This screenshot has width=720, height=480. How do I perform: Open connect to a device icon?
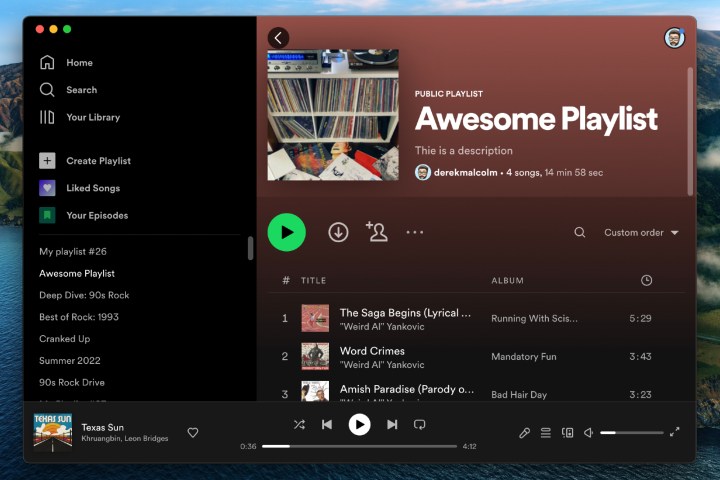click(x=567, y=432)
